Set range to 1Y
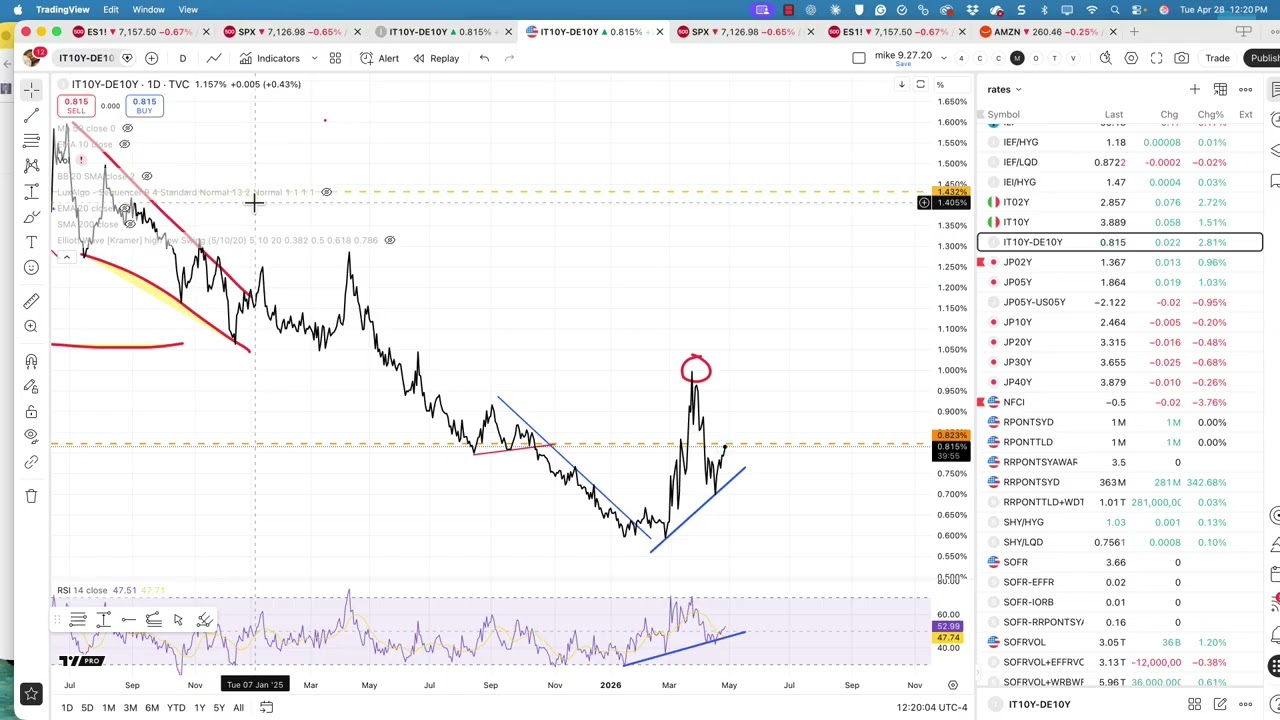Viewport: 1280px width, 720px height. click(x=199, y=708)
